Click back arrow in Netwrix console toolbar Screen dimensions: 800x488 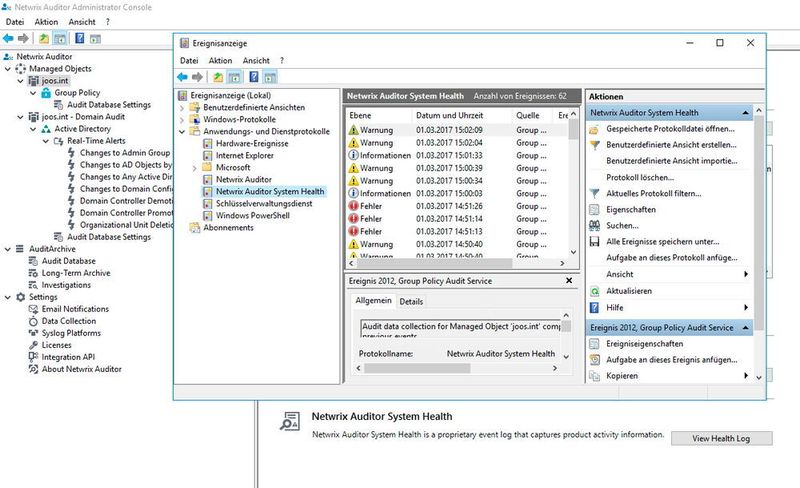[x=8, y=38]
